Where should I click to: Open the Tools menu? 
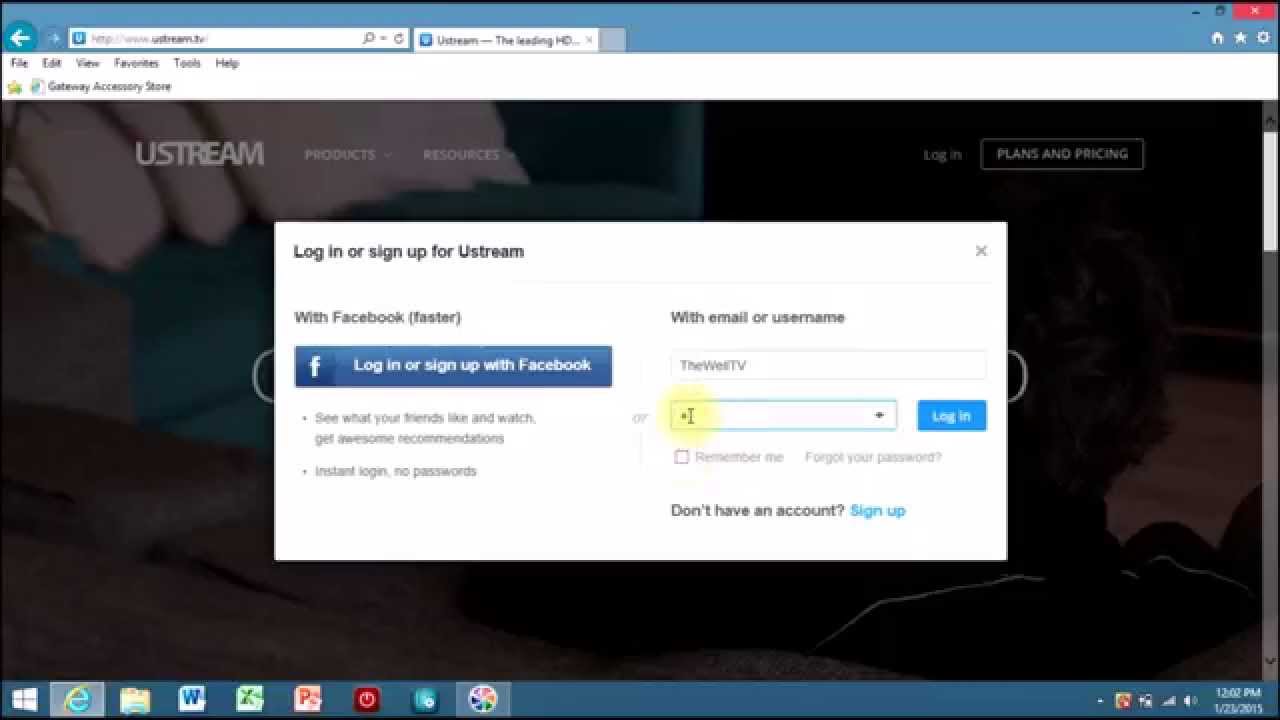point(187,63)
